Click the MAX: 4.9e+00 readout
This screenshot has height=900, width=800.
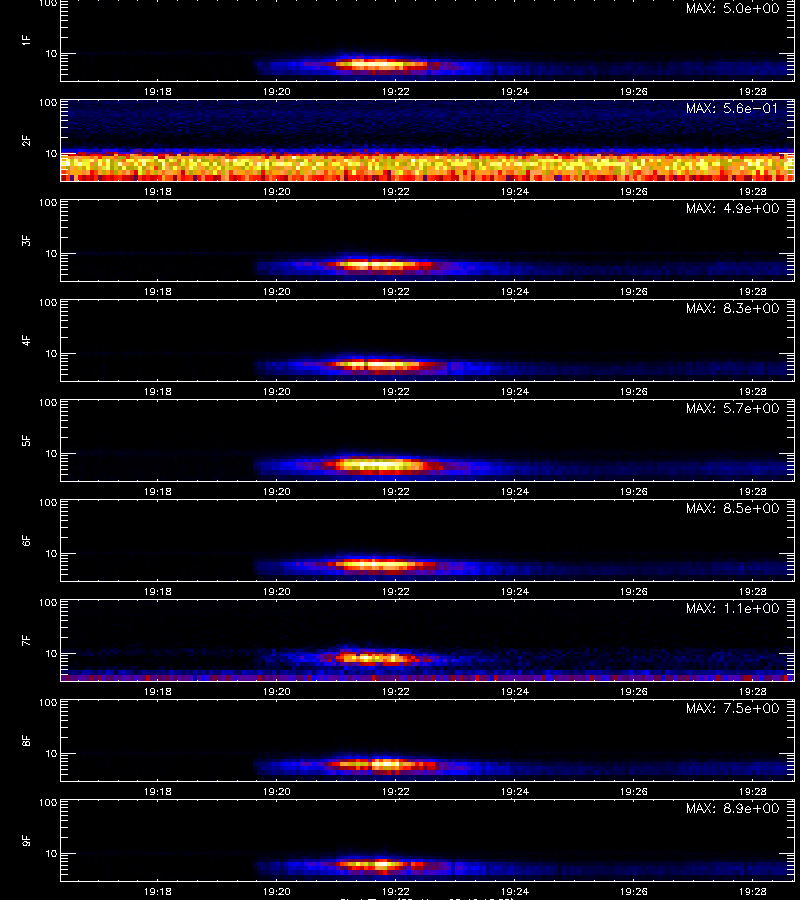tap(732, 208)
